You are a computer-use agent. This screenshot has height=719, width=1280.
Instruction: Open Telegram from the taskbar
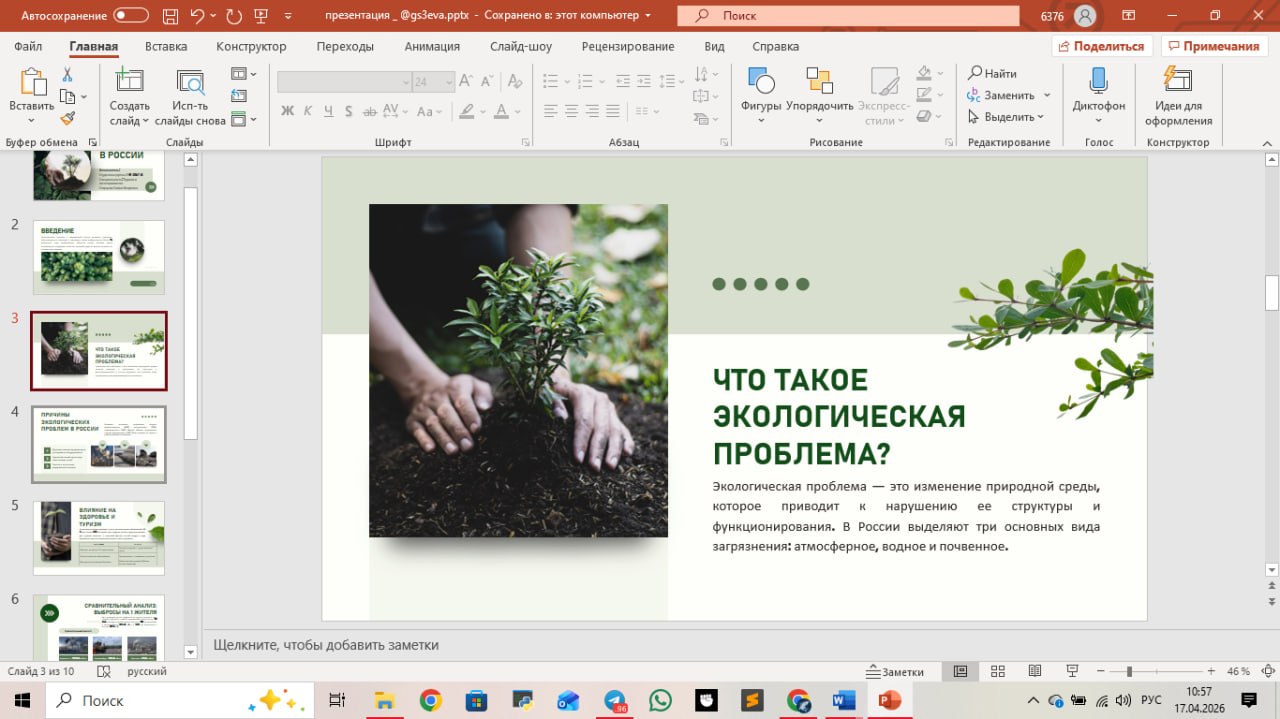[616, 700]
